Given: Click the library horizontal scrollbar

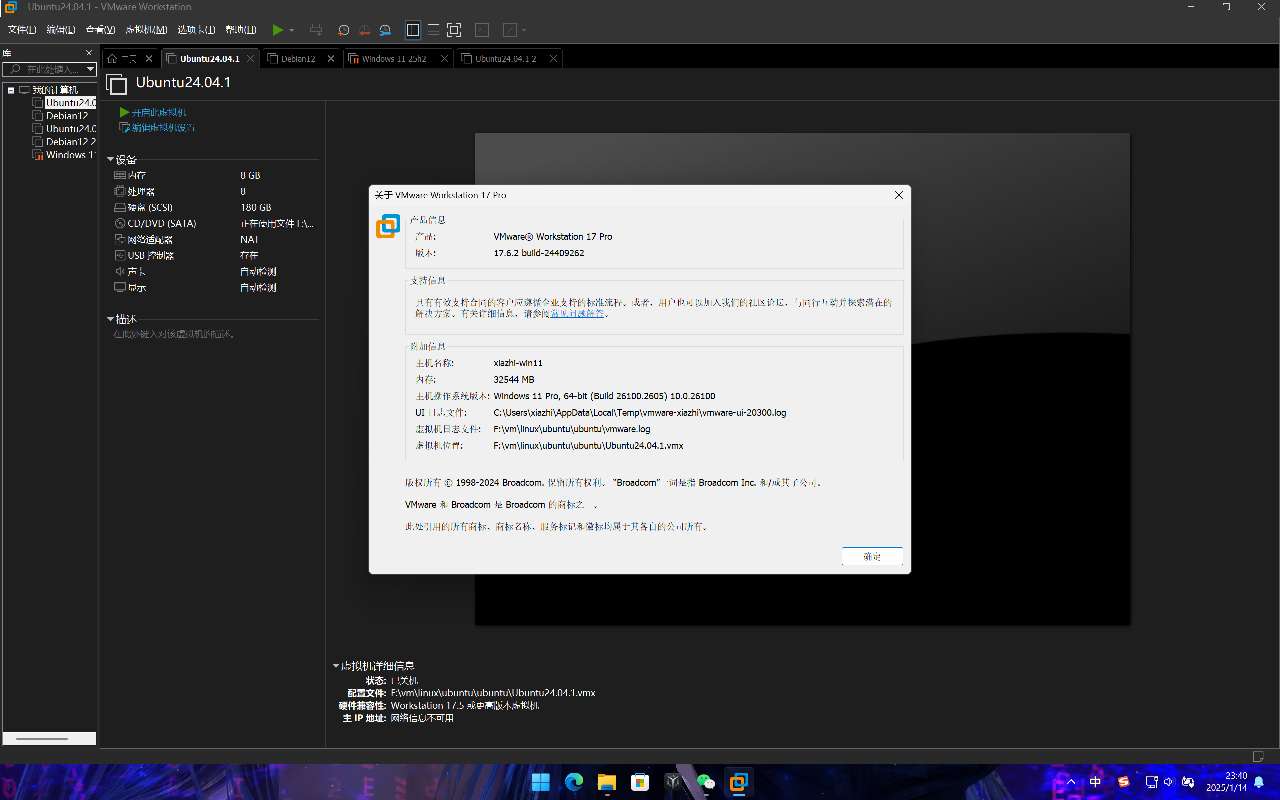Looking at the screenshot, I should pos(48,739).
